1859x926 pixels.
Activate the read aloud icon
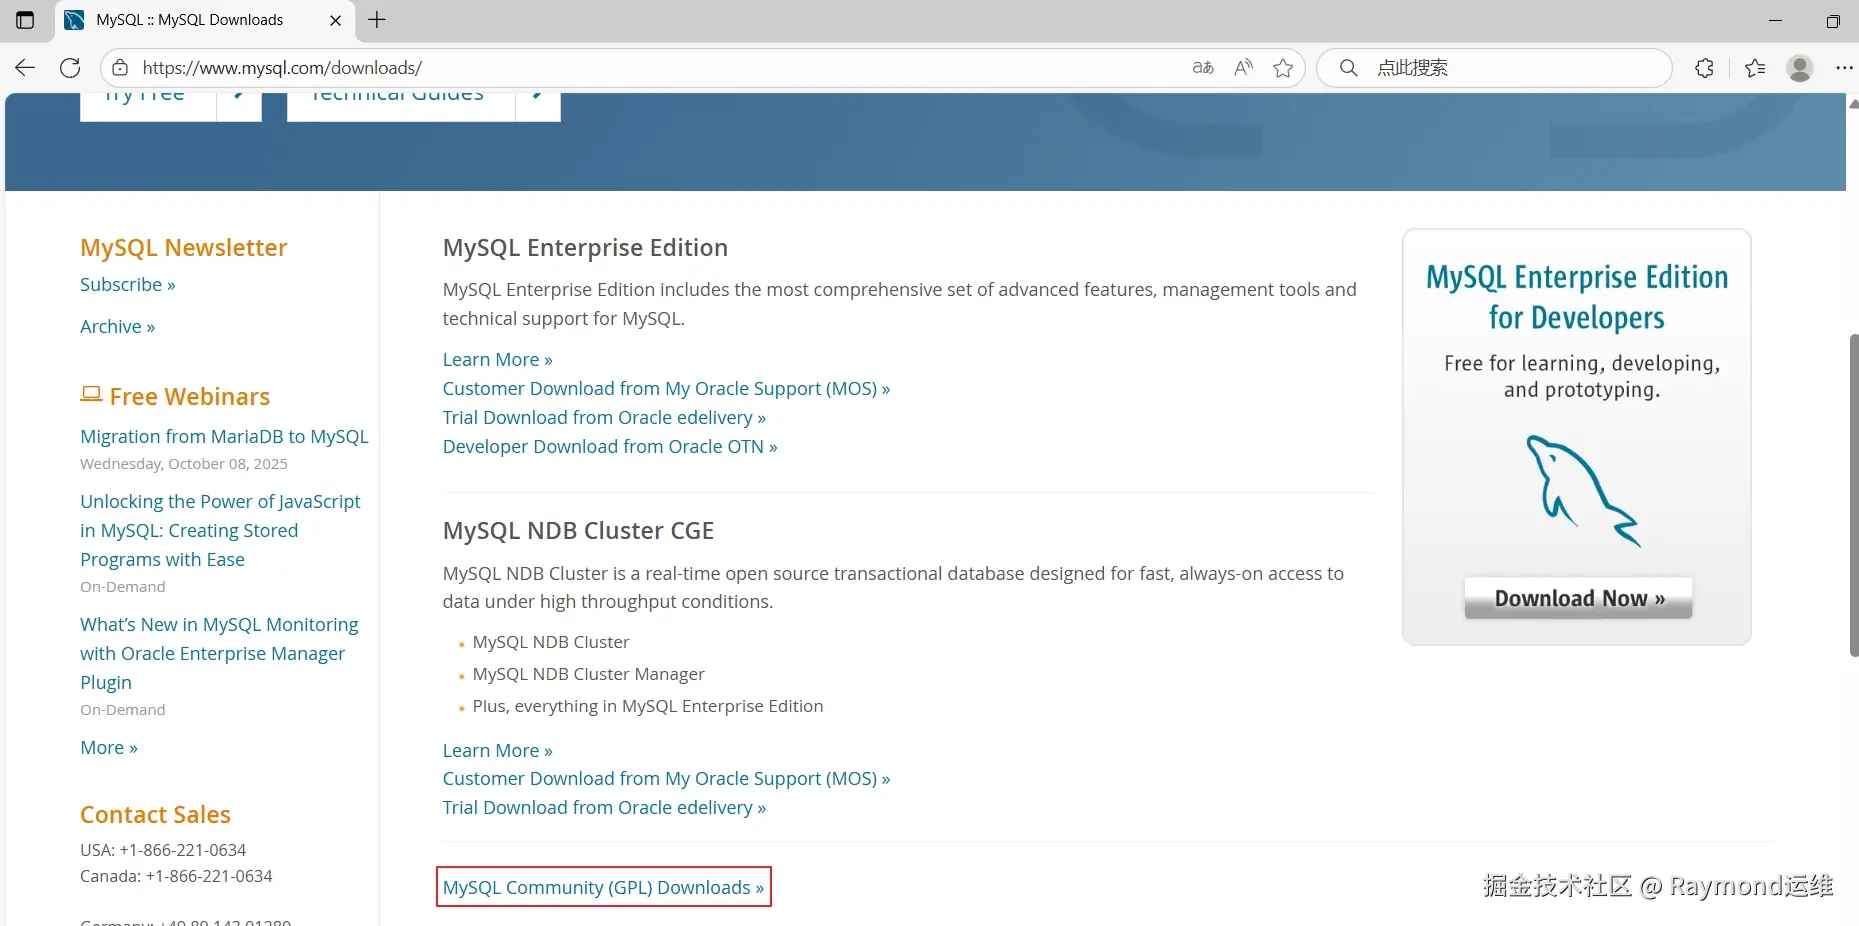point(1243,68)
